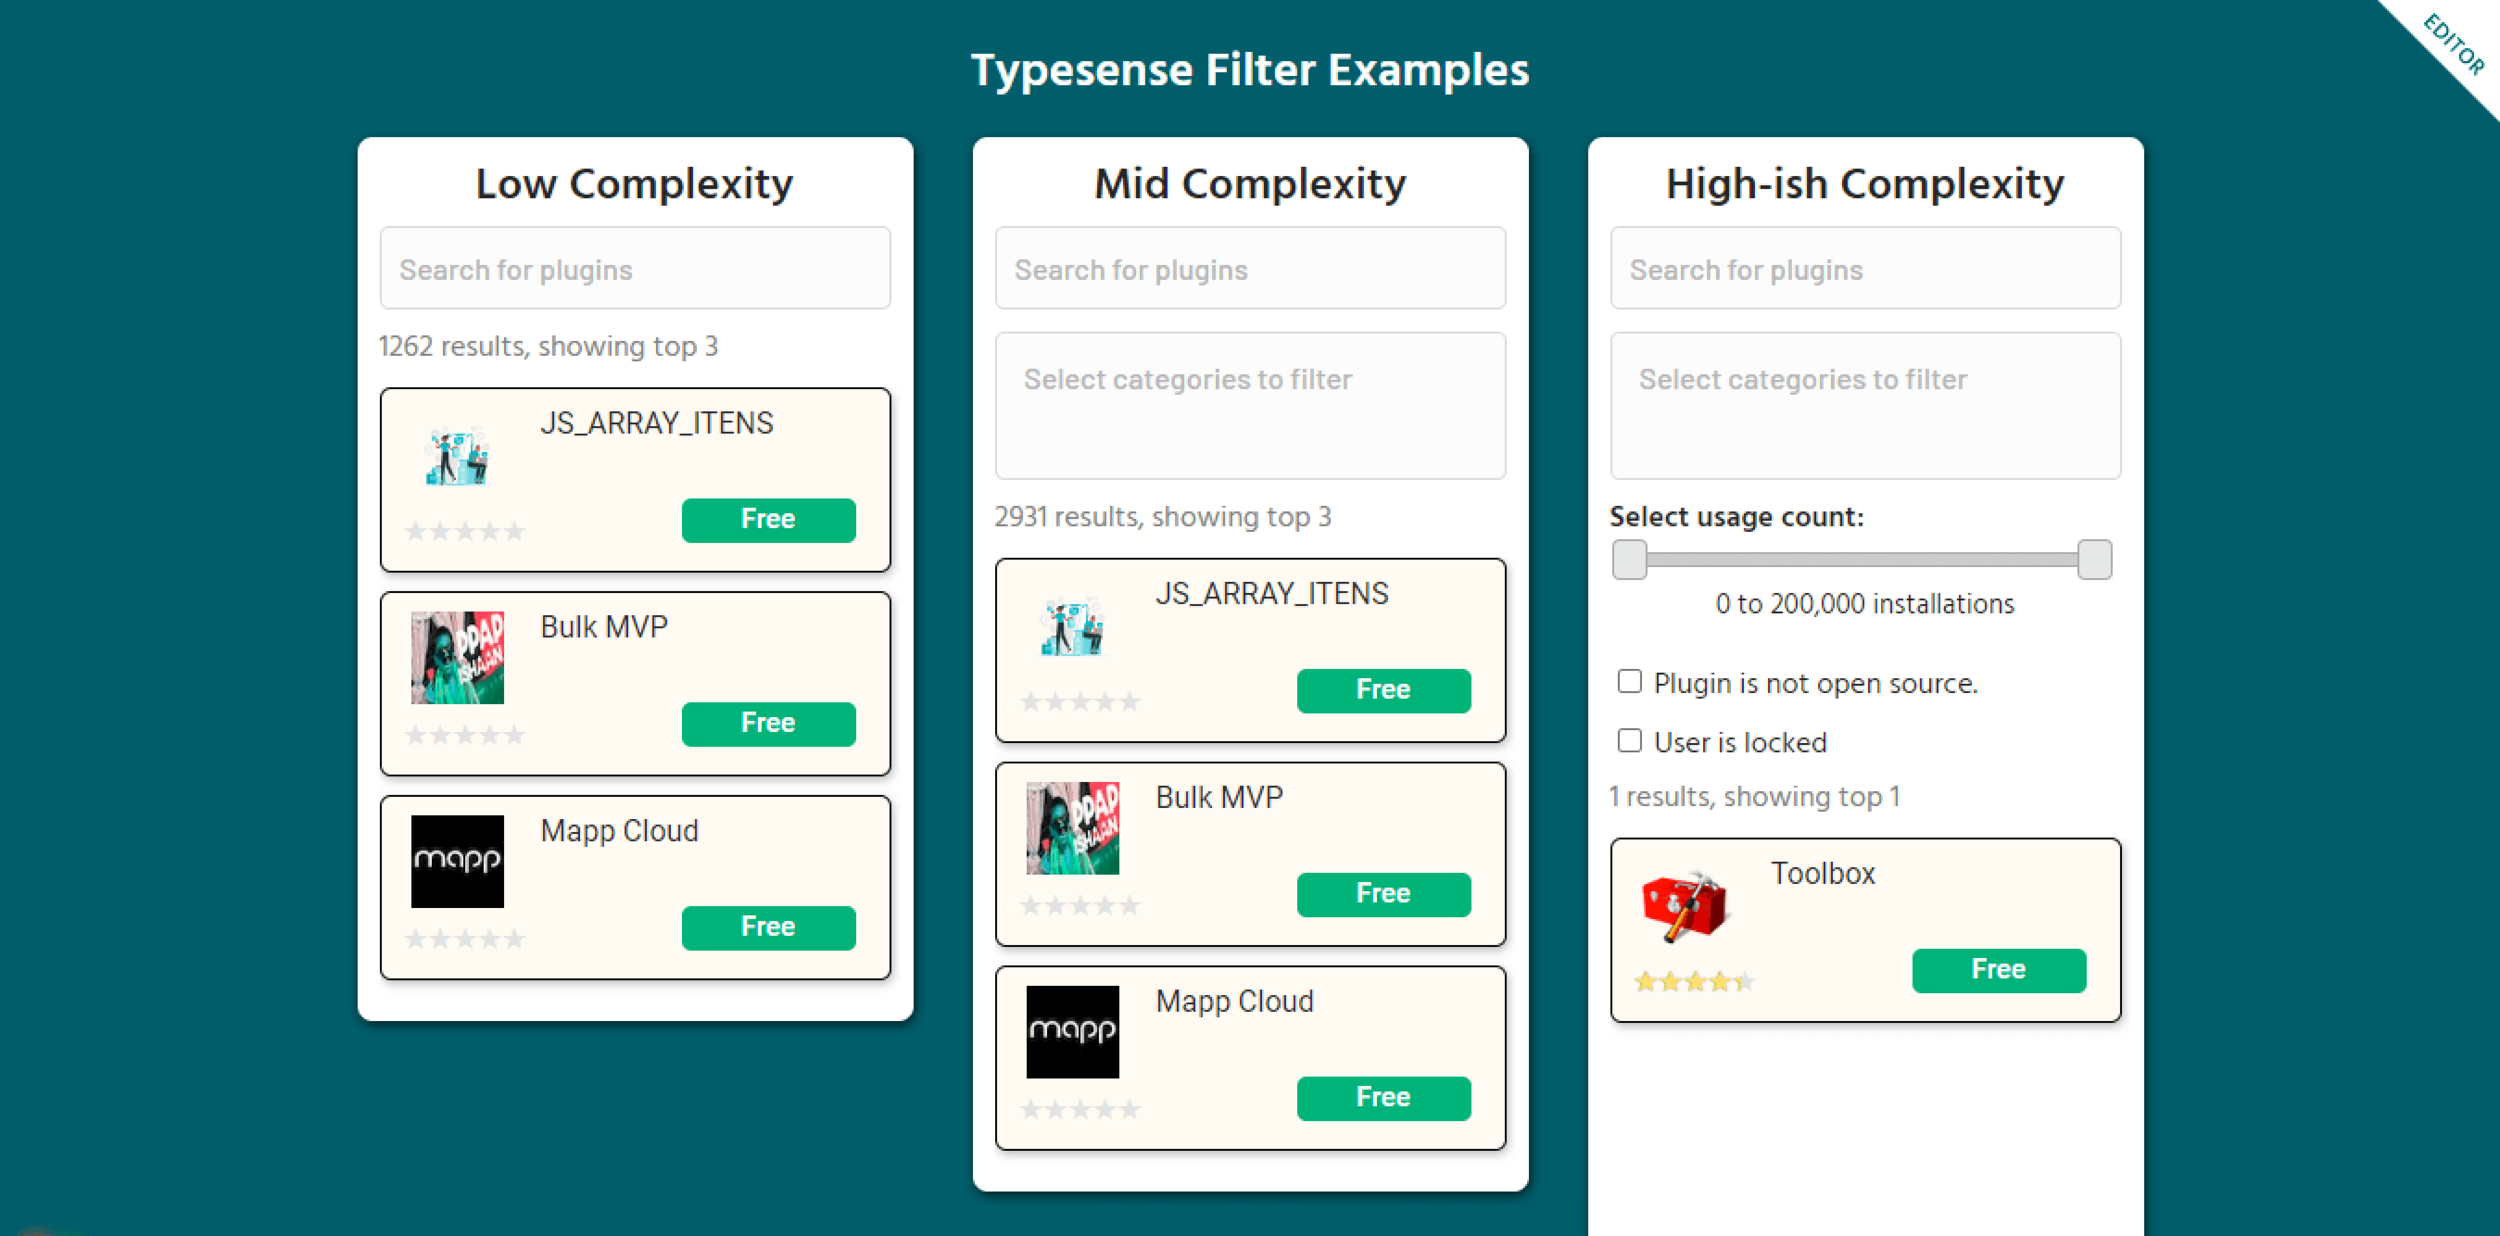Click JS_ARRAY_ITENS icon in Mid Complexity
Screen dimensions: 2500x1236
(1072, 627)
